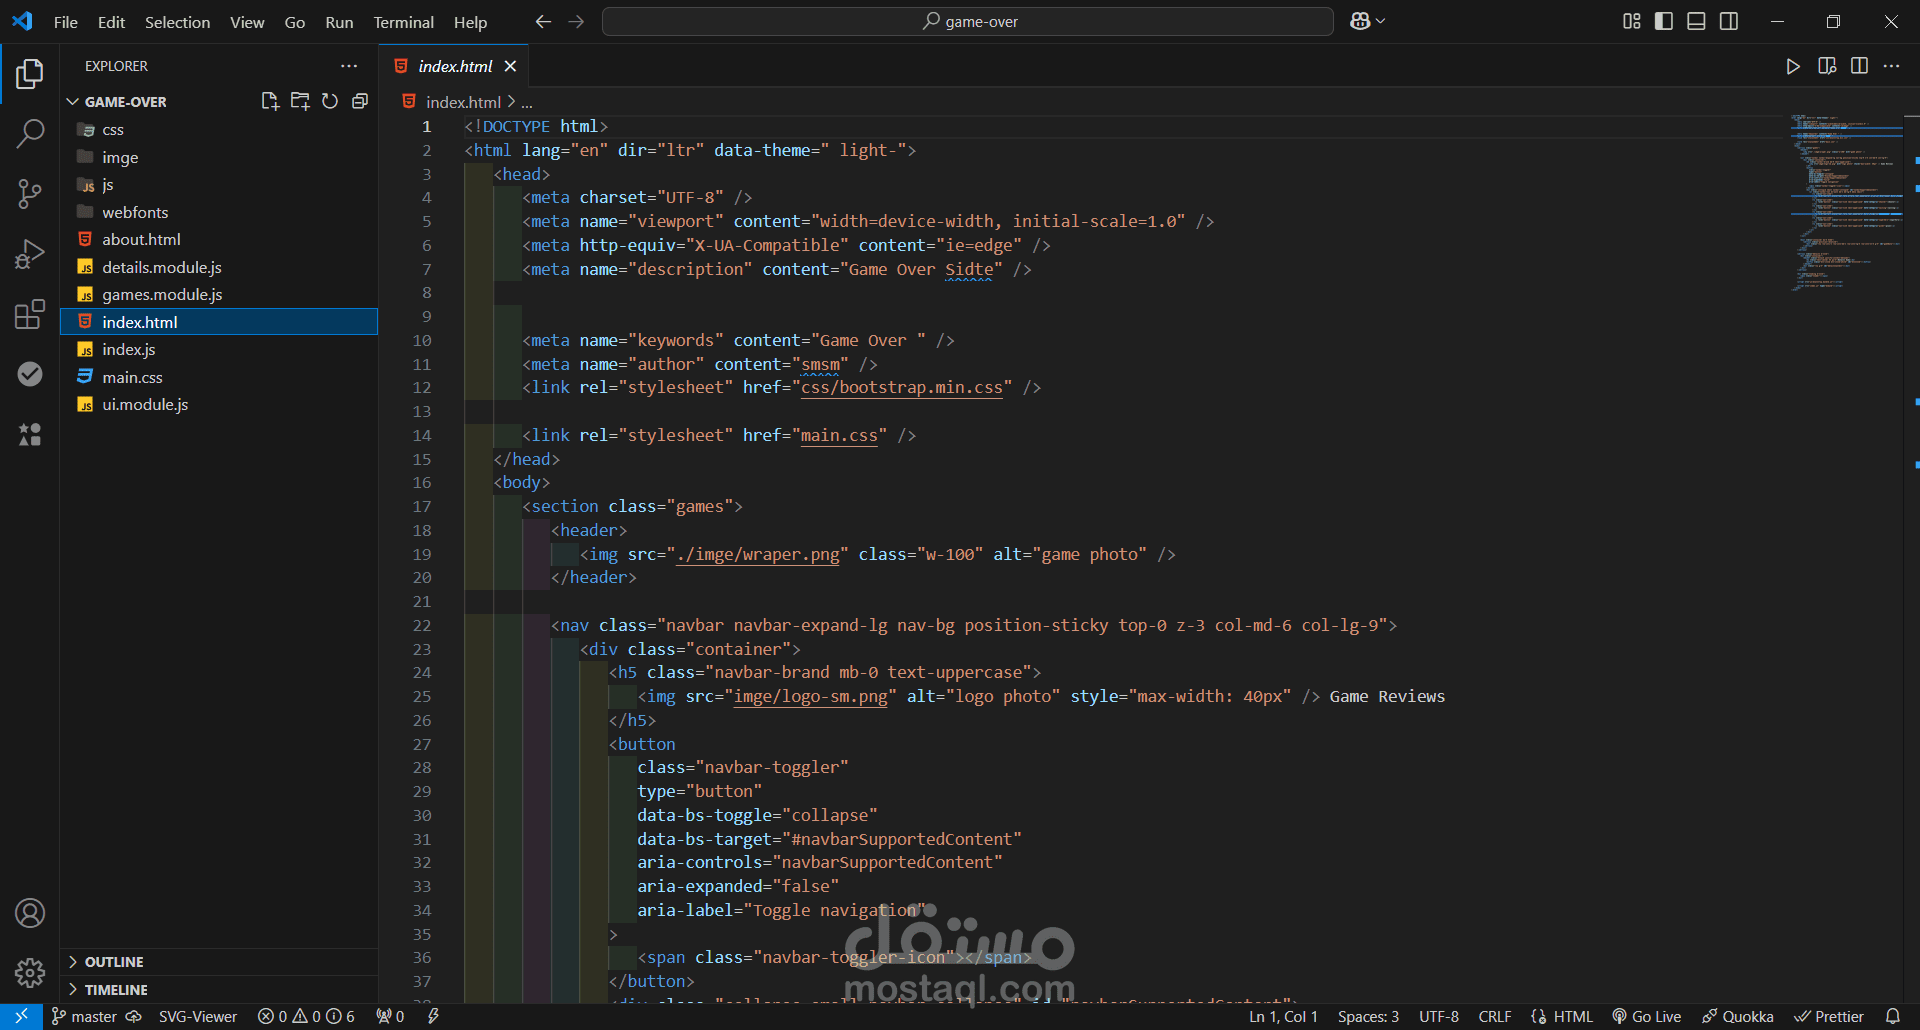Open editor more actions ellipsis
The height and width of the screenshot is (1030, 1920).
click(1891, 66)
